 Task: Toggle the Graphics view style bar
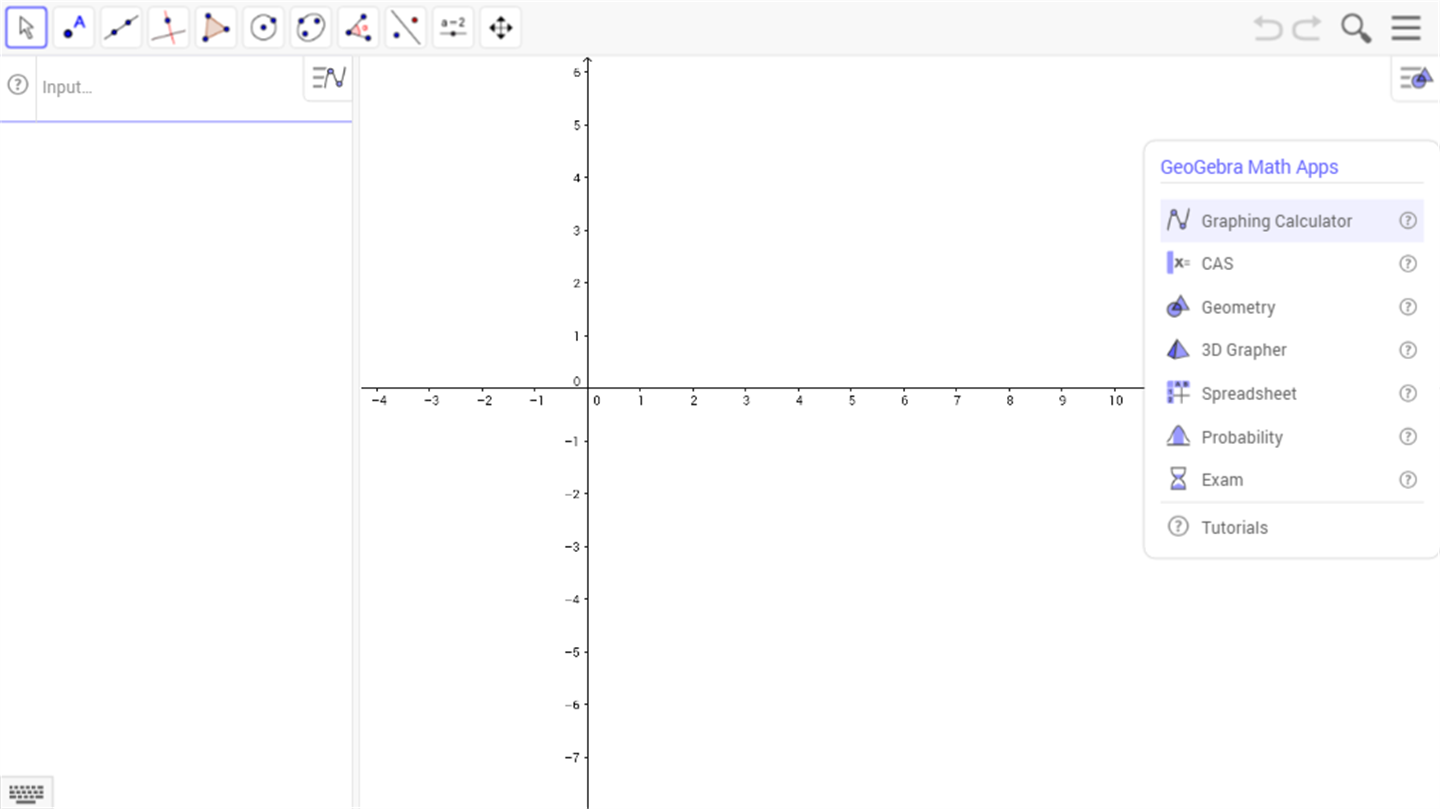(x=1416, y=78)
